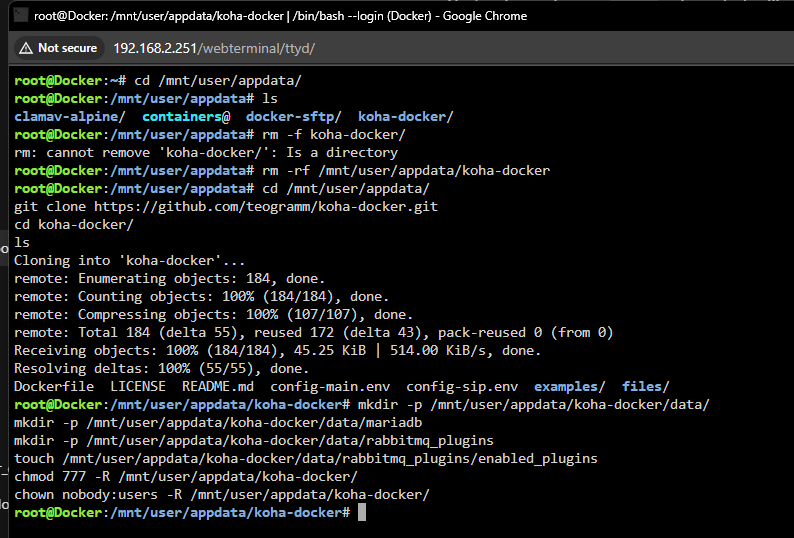The height and width of the screenshot is (538, 794).
Task: Click 'remote: Compressing objects' line
Action: click(214, 315)
